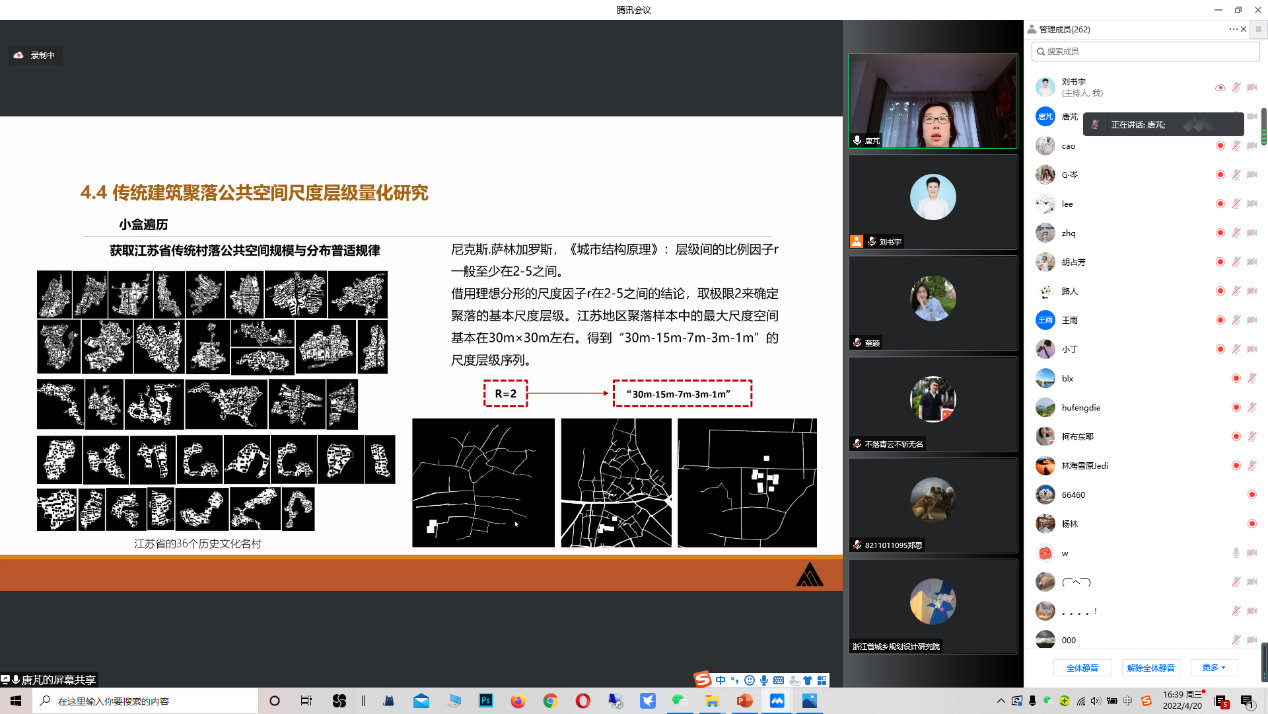Toggle microphone mute for member zhq
This screenshot has height=714, width=1268.
(x=1236, y=233)
